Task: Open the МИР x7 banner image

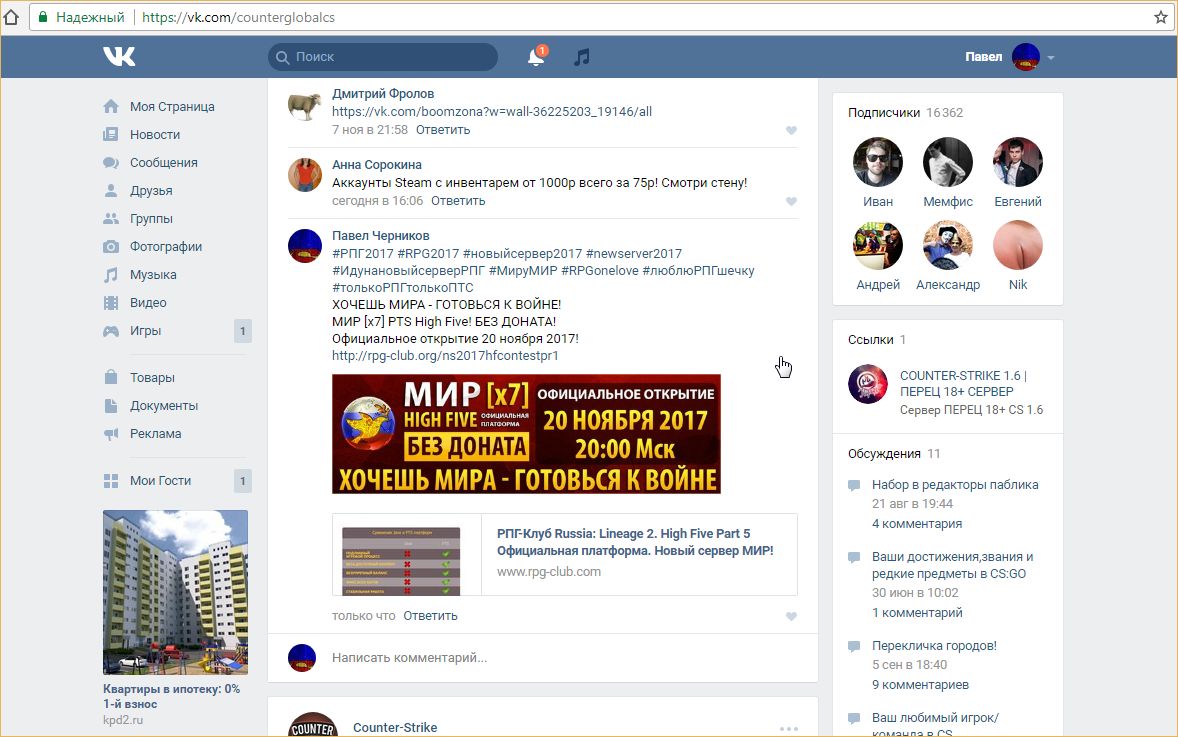Action: point(526,434)
